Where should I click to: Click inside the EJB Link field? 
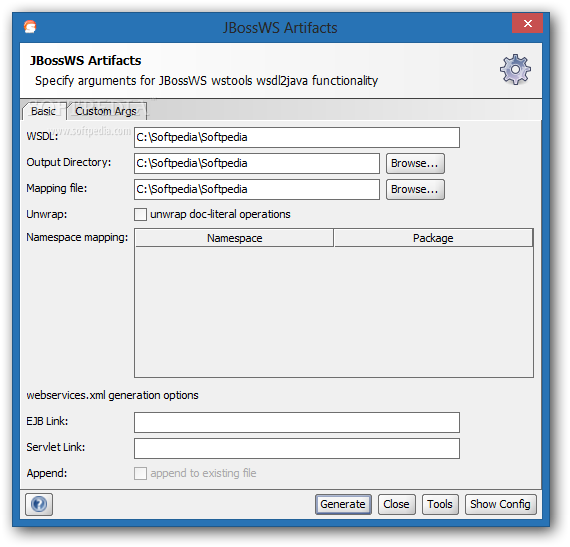point(297,422)
